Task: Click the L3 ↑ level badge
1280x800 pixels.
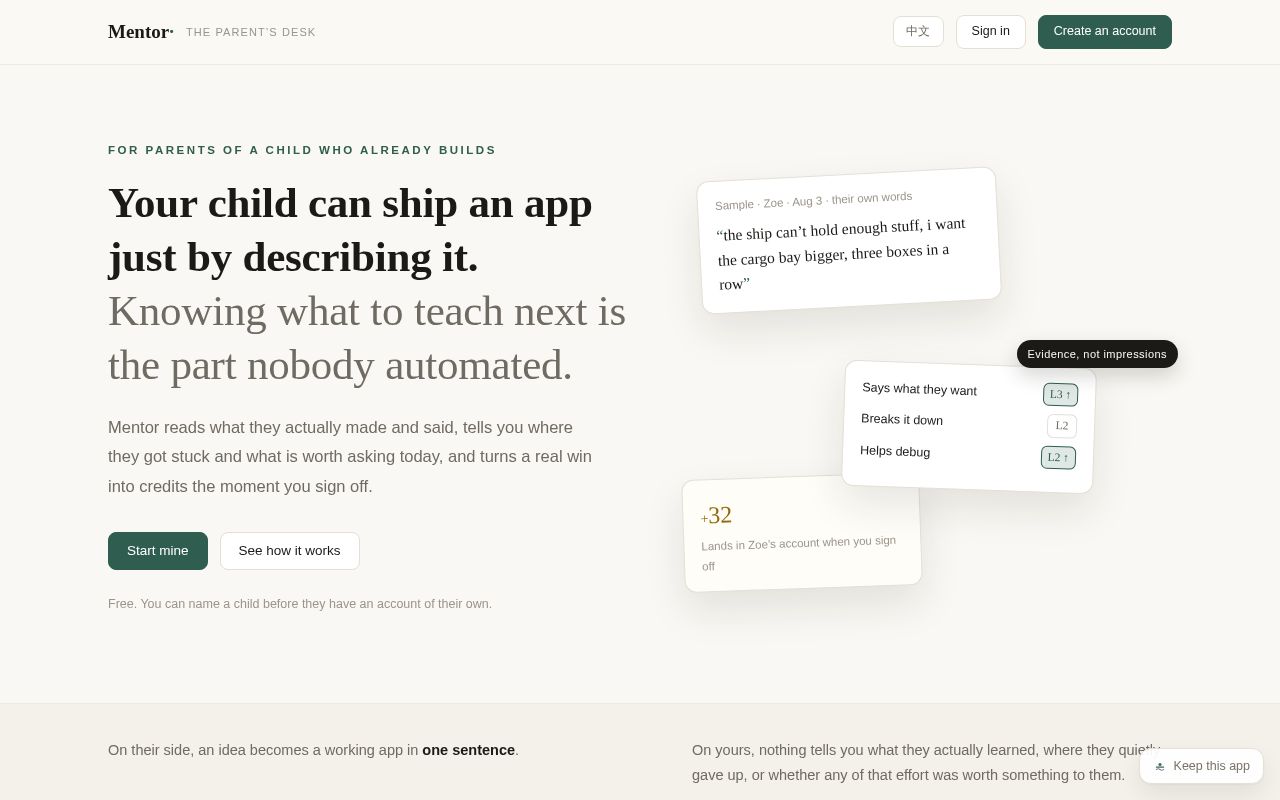Action: coord(1060,395)
